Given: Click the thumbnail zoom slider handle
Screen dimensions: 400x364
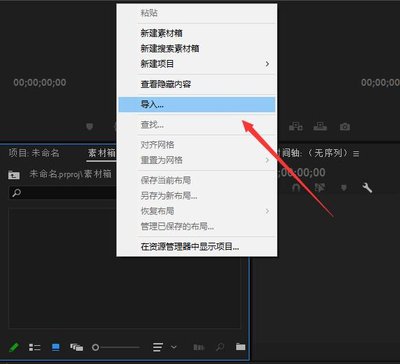Looking at the screenshot, I should [x=95, y=347].
